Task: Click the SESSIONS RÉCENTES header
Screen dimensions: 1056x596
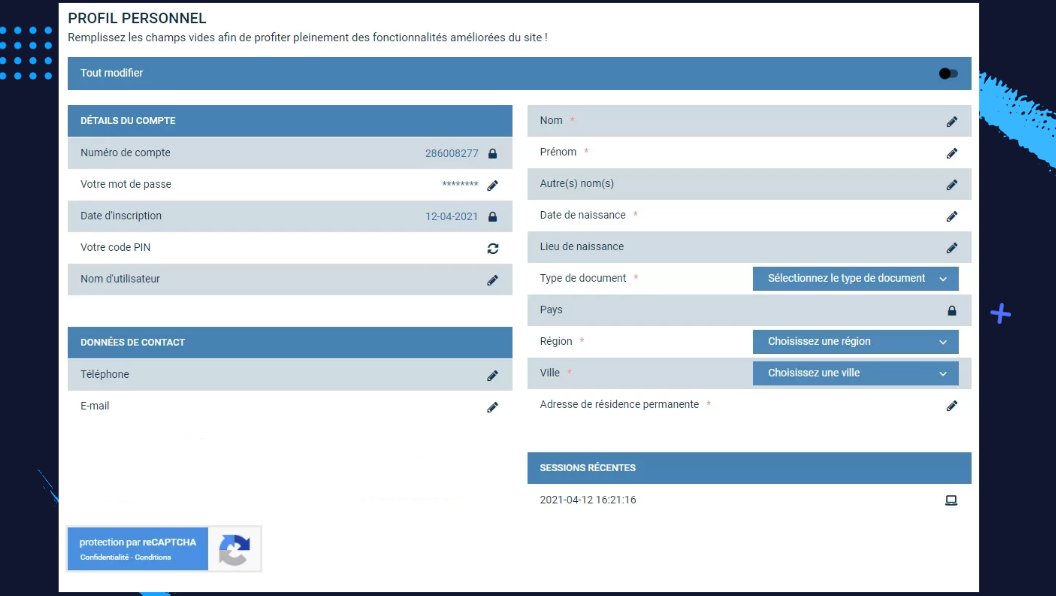Action: [x=749, y=467]
